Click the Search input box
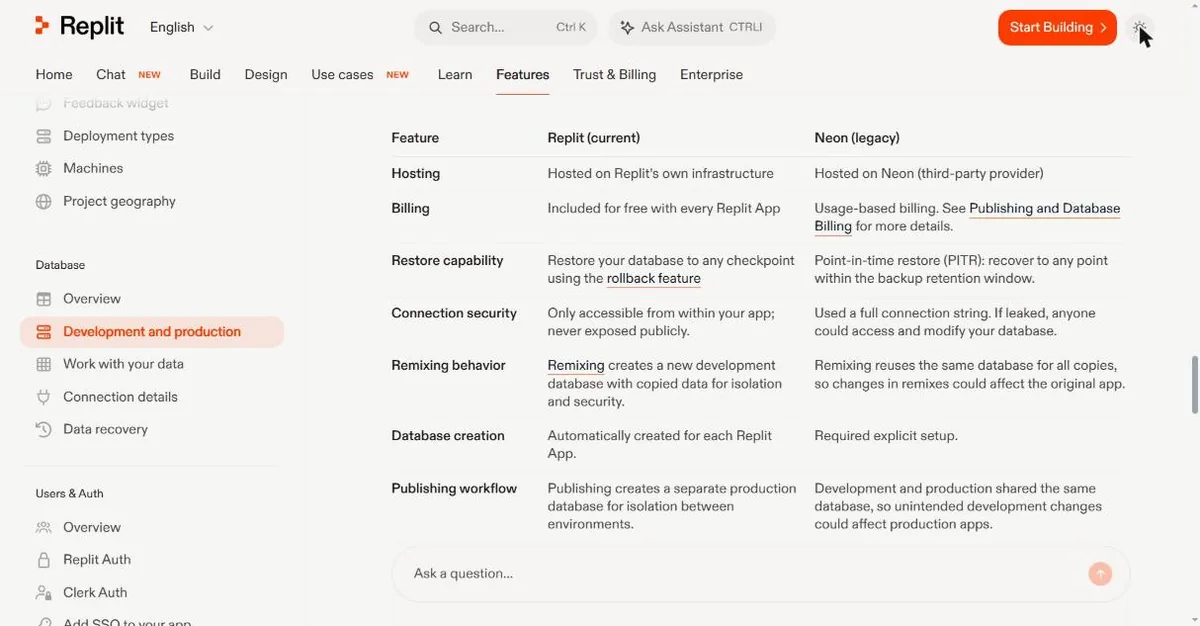1200x626 pixels. [505, 28]
